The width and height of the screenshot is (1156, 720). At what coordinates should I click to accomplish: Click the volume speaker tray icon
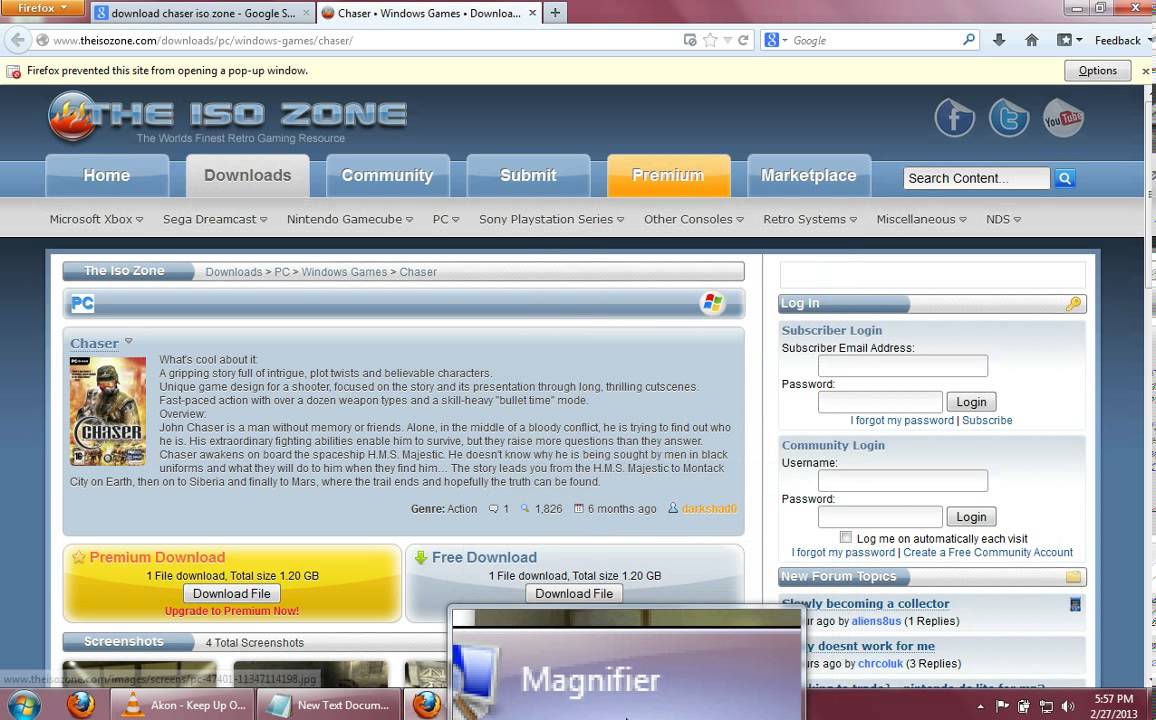click(1067, 706)
